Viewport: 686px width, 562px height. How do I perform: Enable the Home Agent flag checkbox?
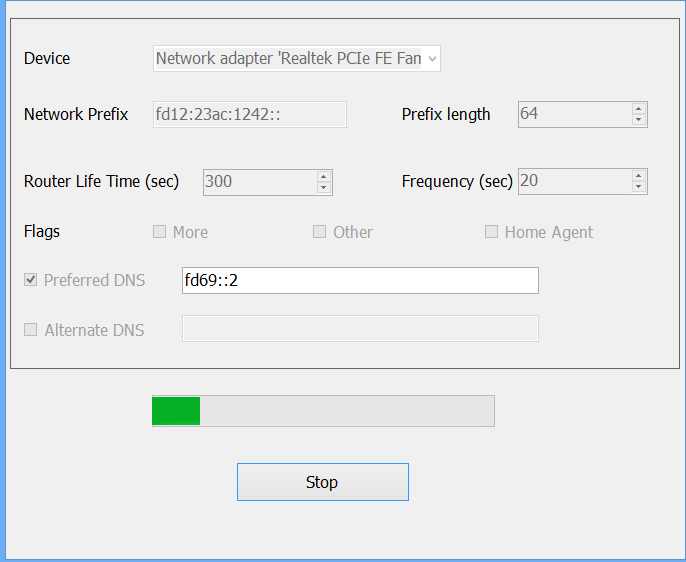(491, 232)
